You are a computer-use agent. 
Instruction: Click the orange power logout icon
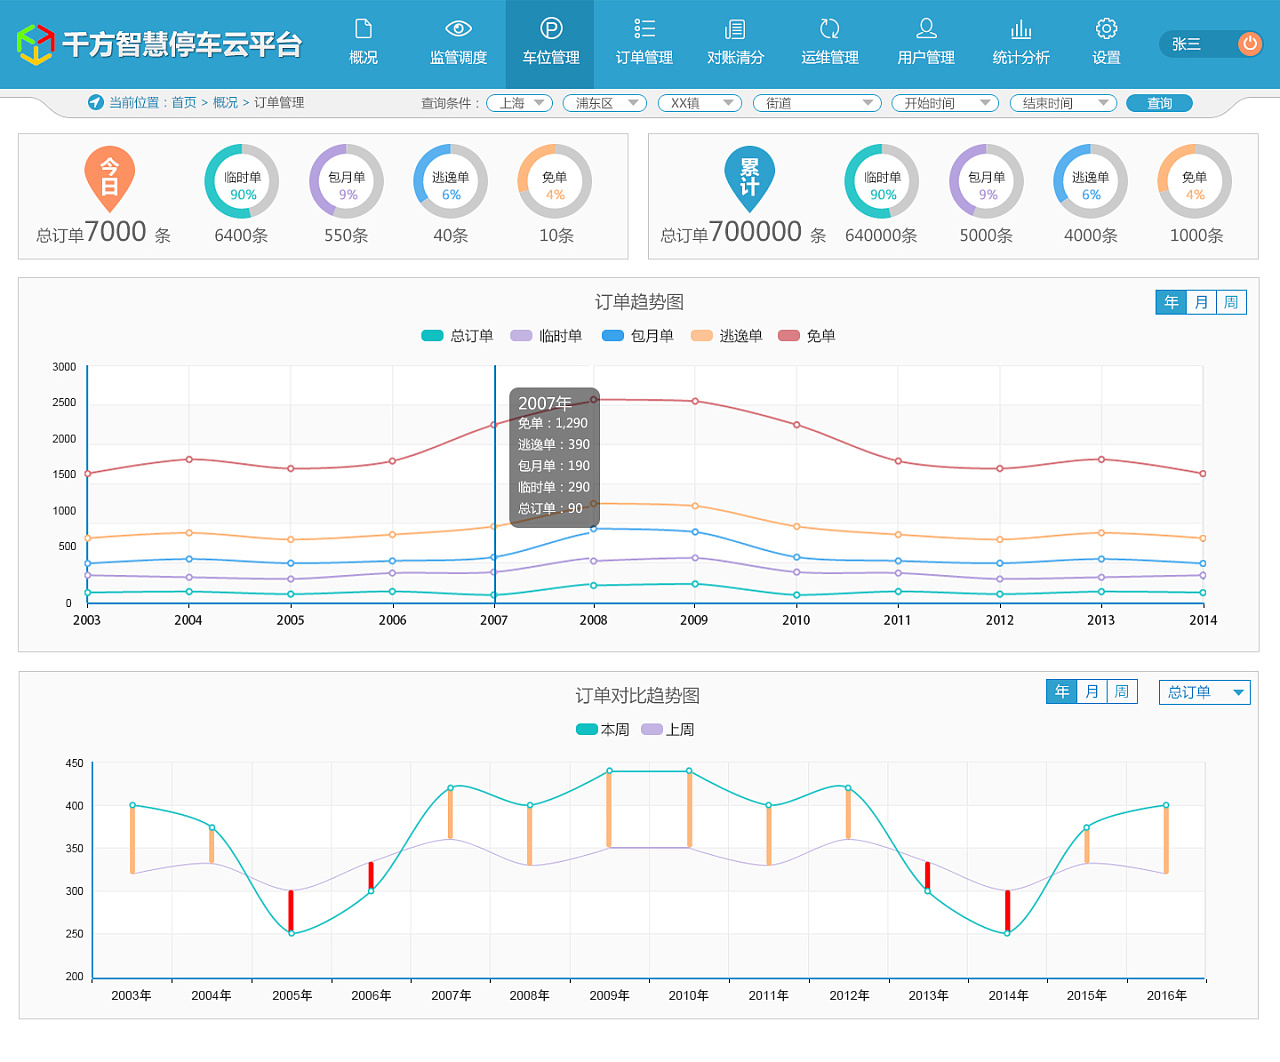tap(1249, 44)
